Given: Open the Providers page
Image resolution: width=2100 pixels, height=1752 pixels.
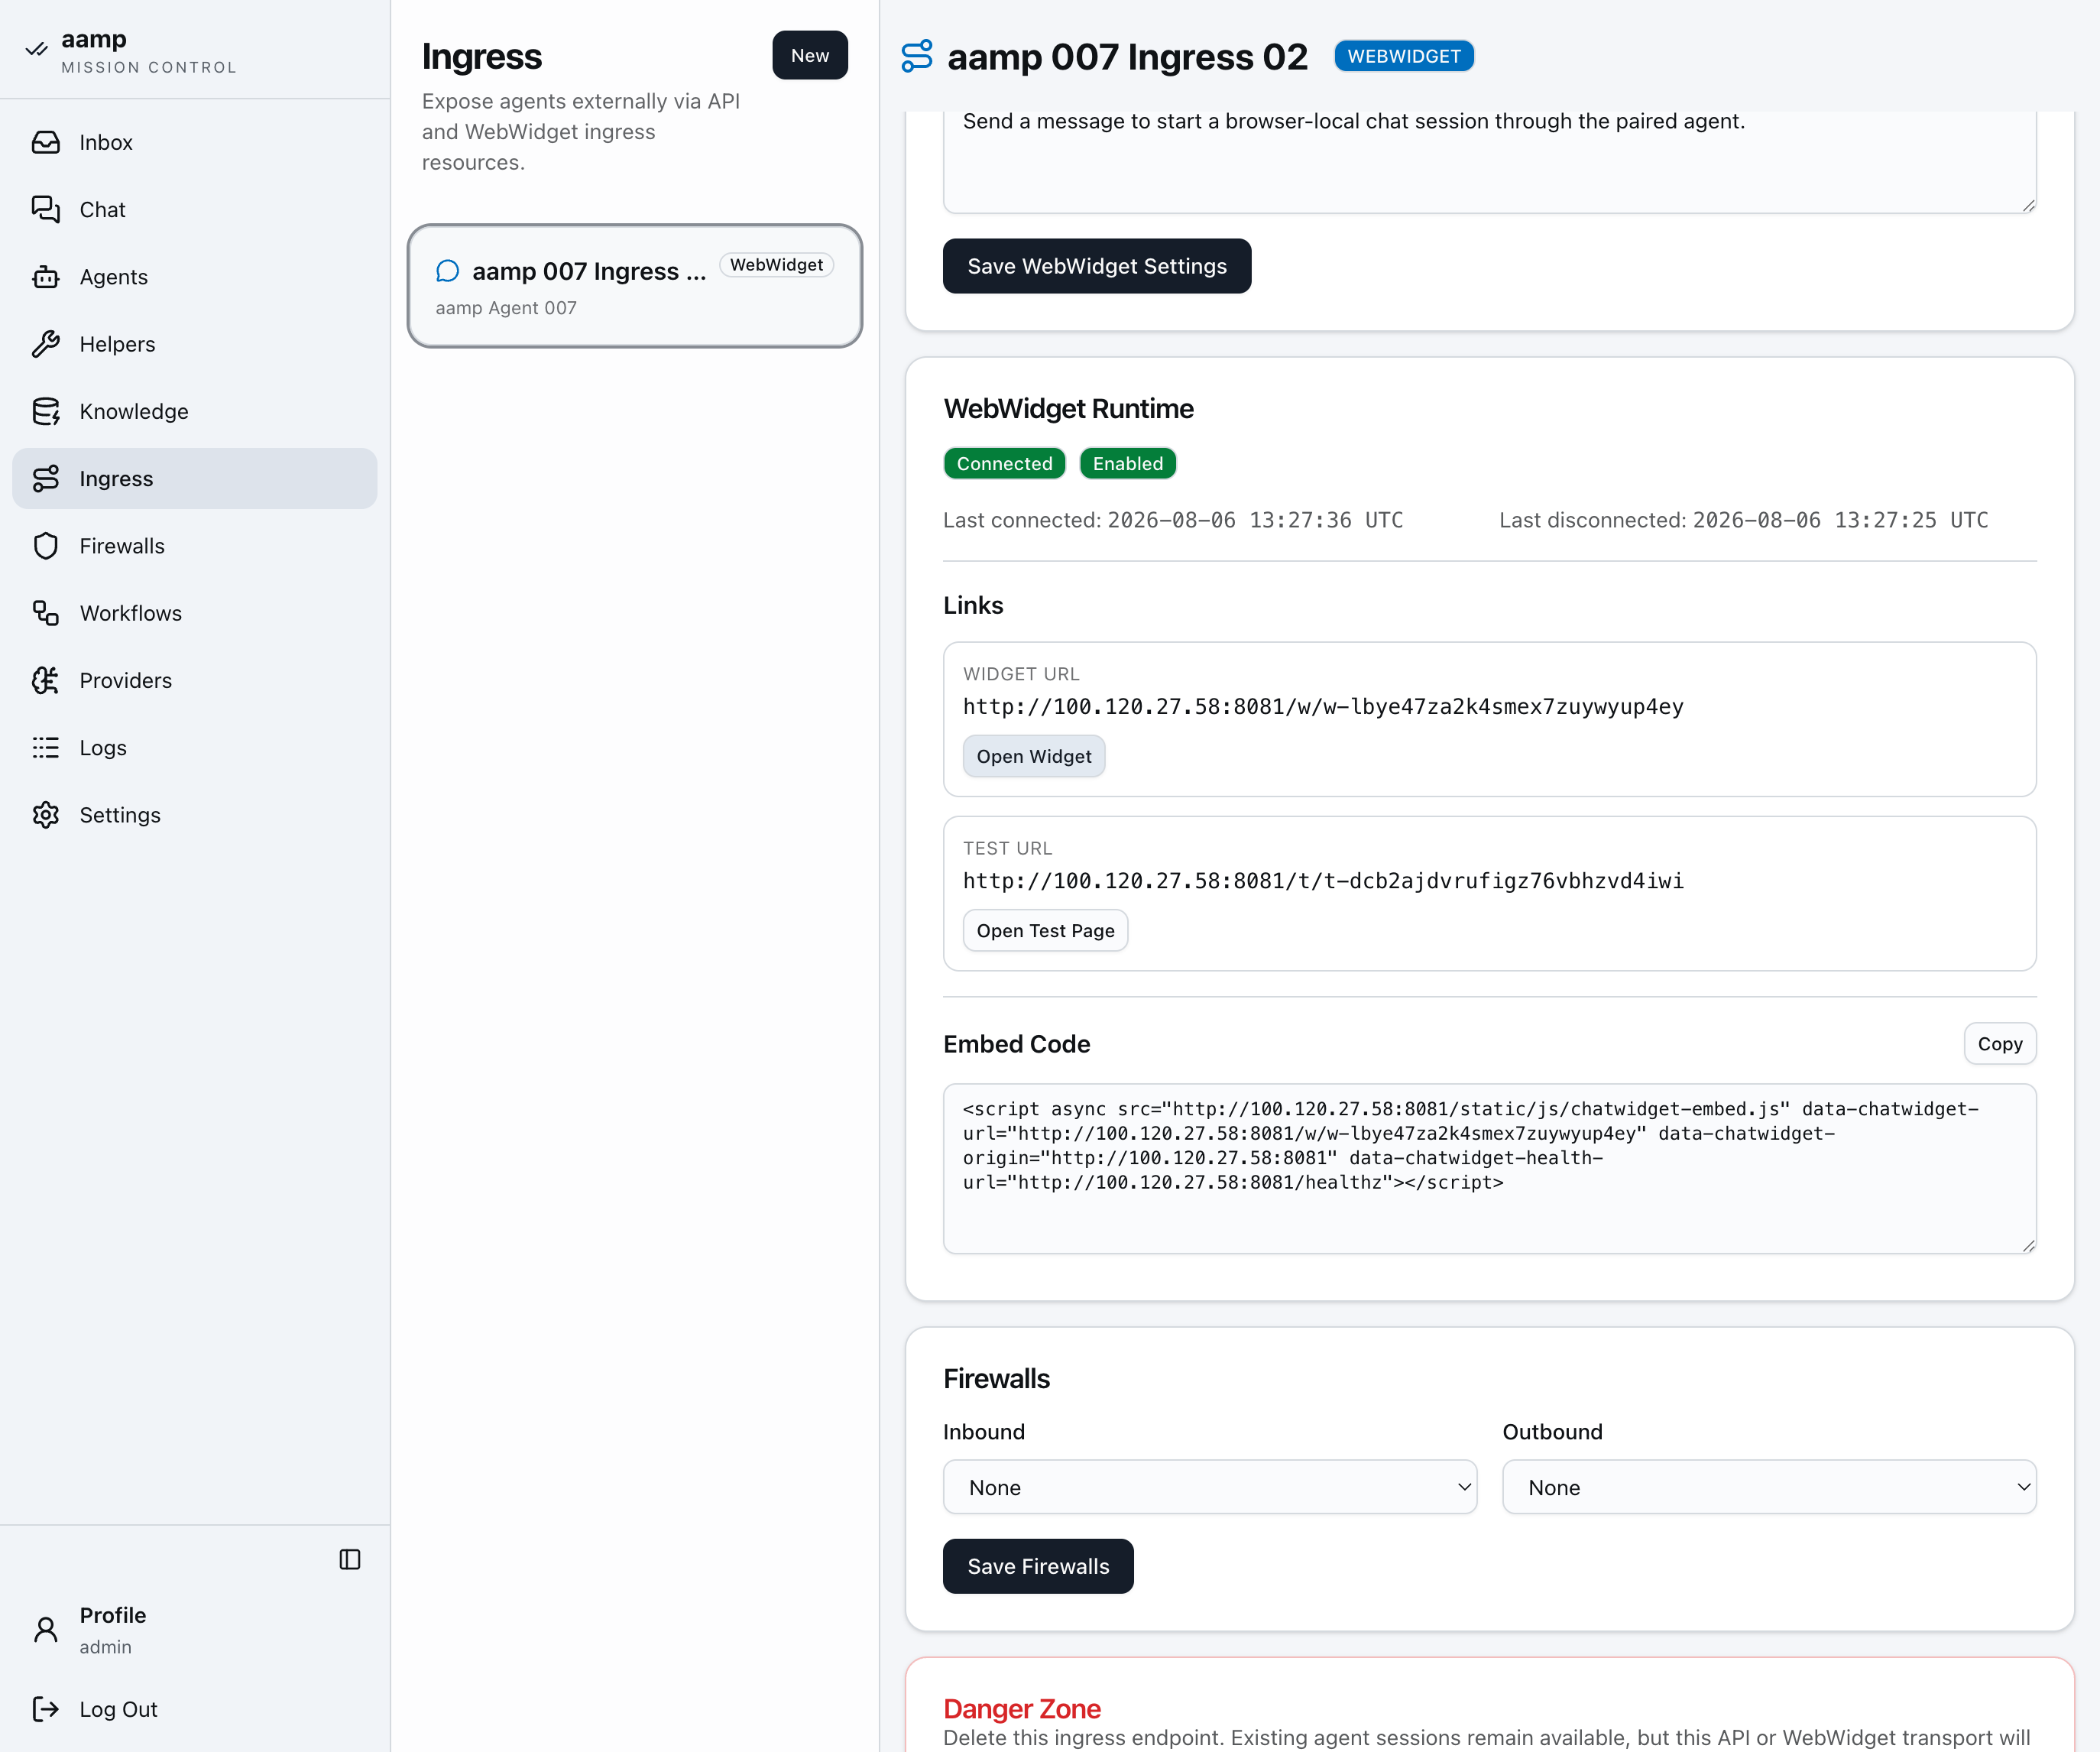Looking at the screenshot, I should click(195, 680).
